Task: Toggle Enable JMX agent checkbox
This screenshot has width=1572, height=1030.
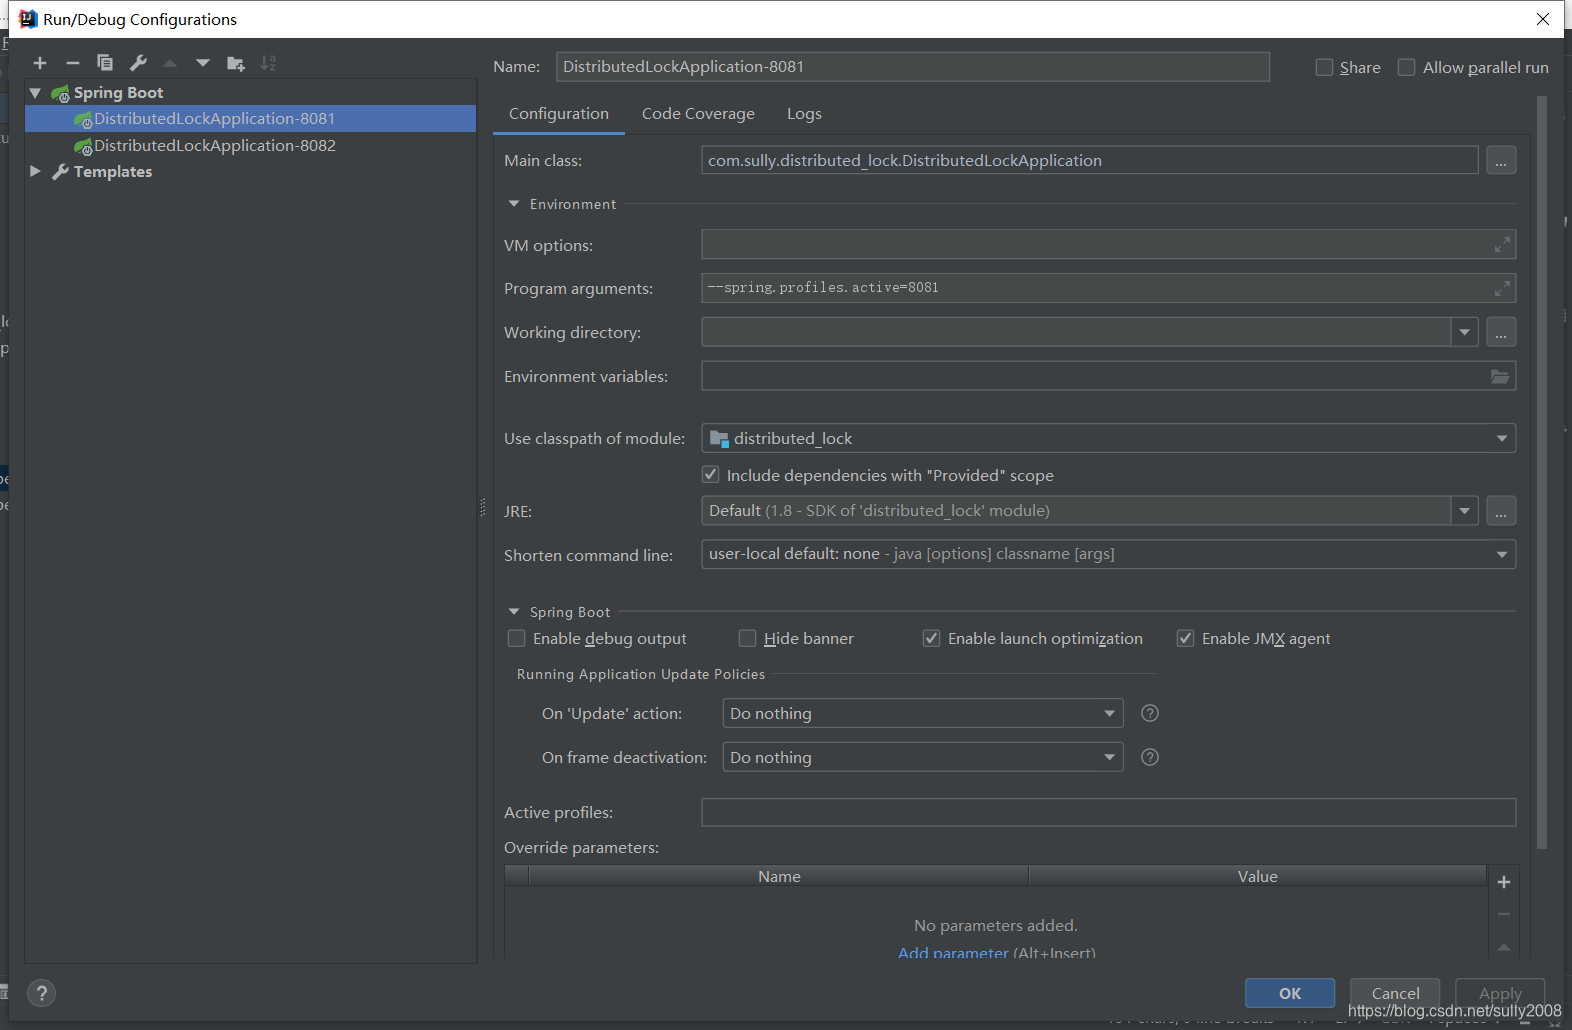Action: [x=1185, y=638]
